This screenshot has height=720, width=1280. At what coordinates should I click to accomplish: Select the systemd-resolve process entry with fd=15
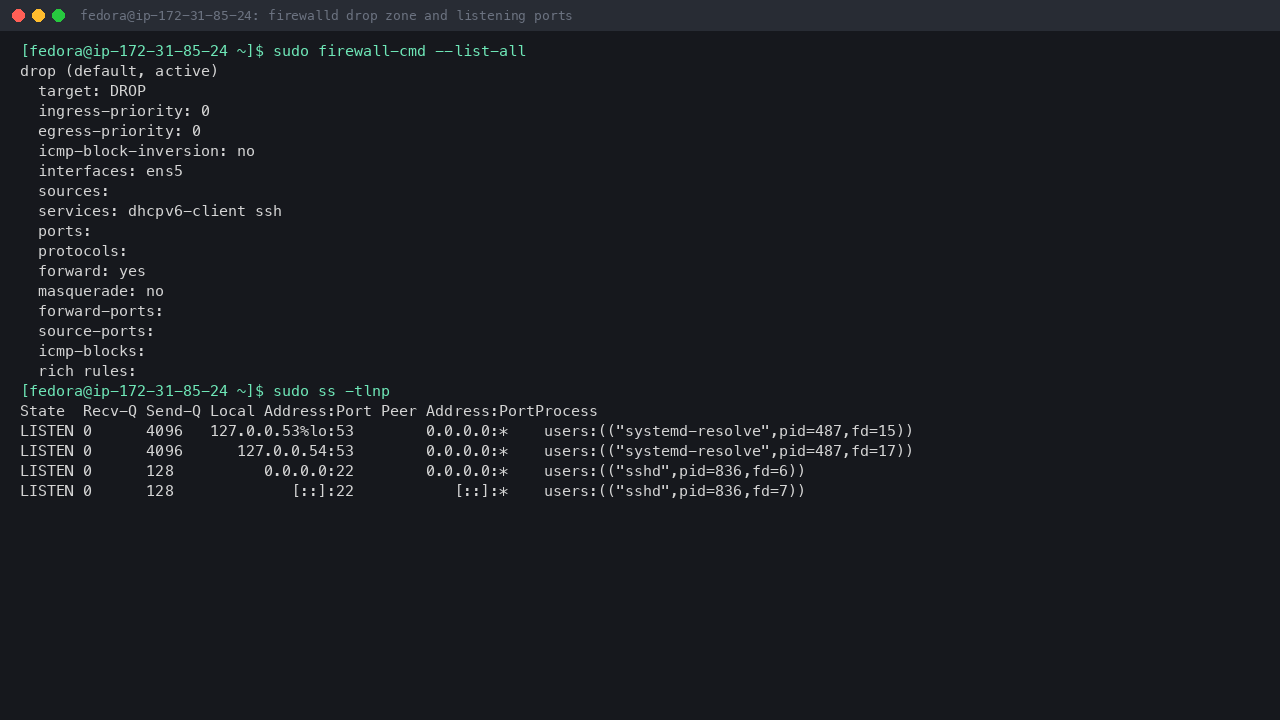pyautogui.click(x=729, y=431)
